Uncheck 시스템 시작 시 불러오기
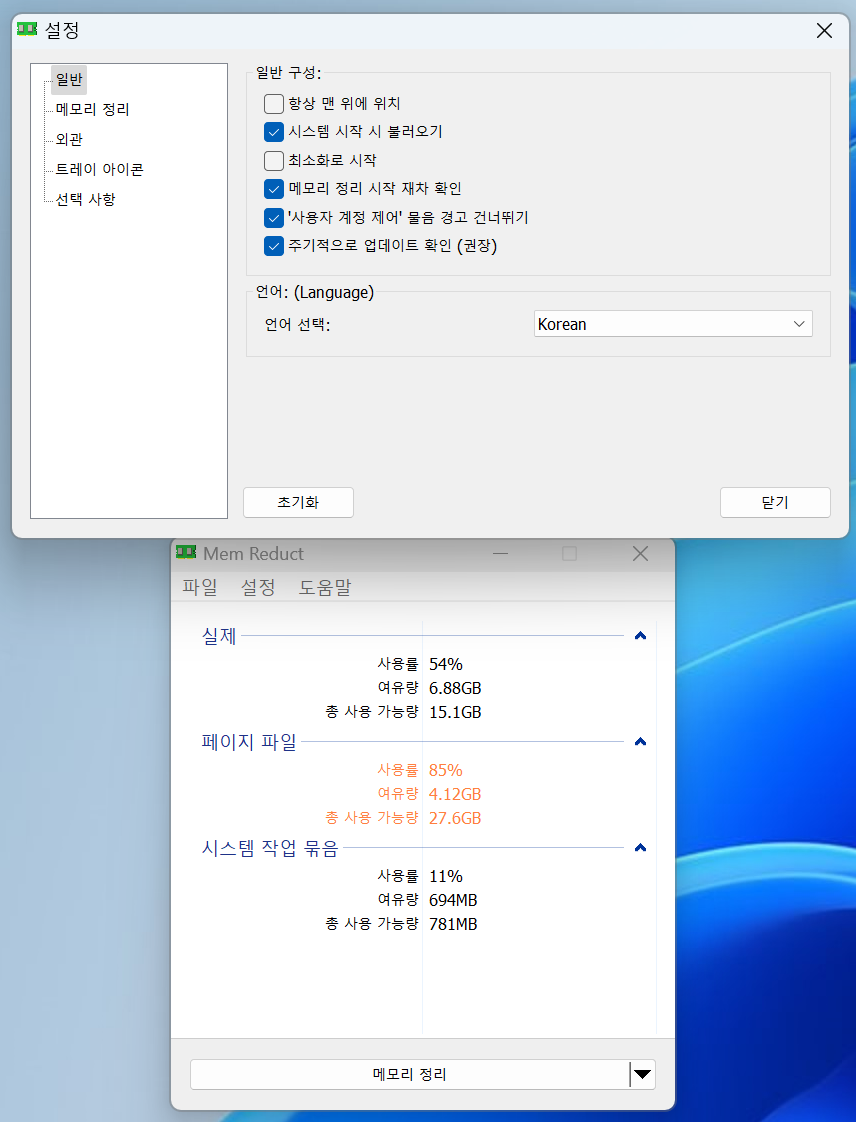Viewport: 856px width, 1122px height. click(274, 132)
